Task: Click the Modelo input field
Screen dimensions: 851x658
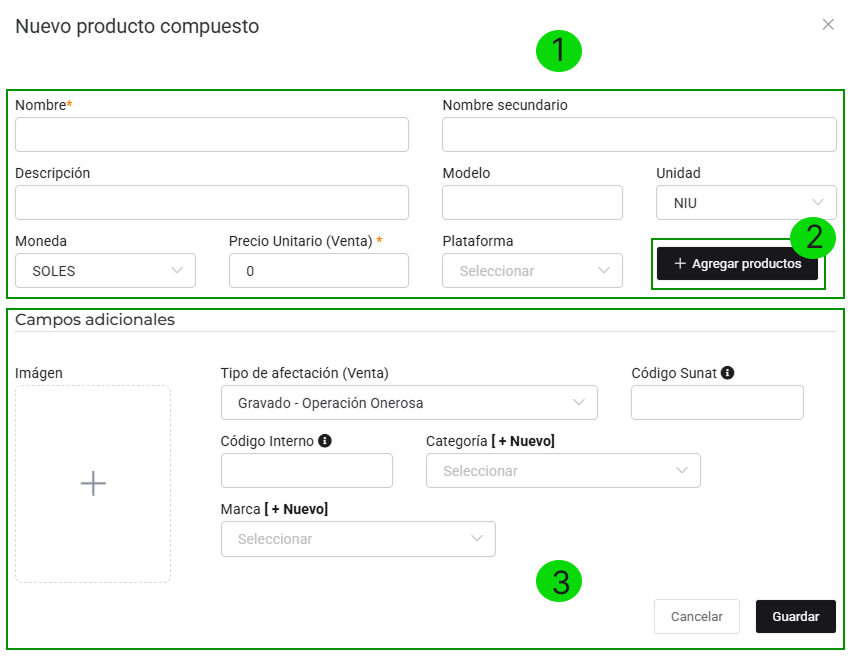Action: 532,203
